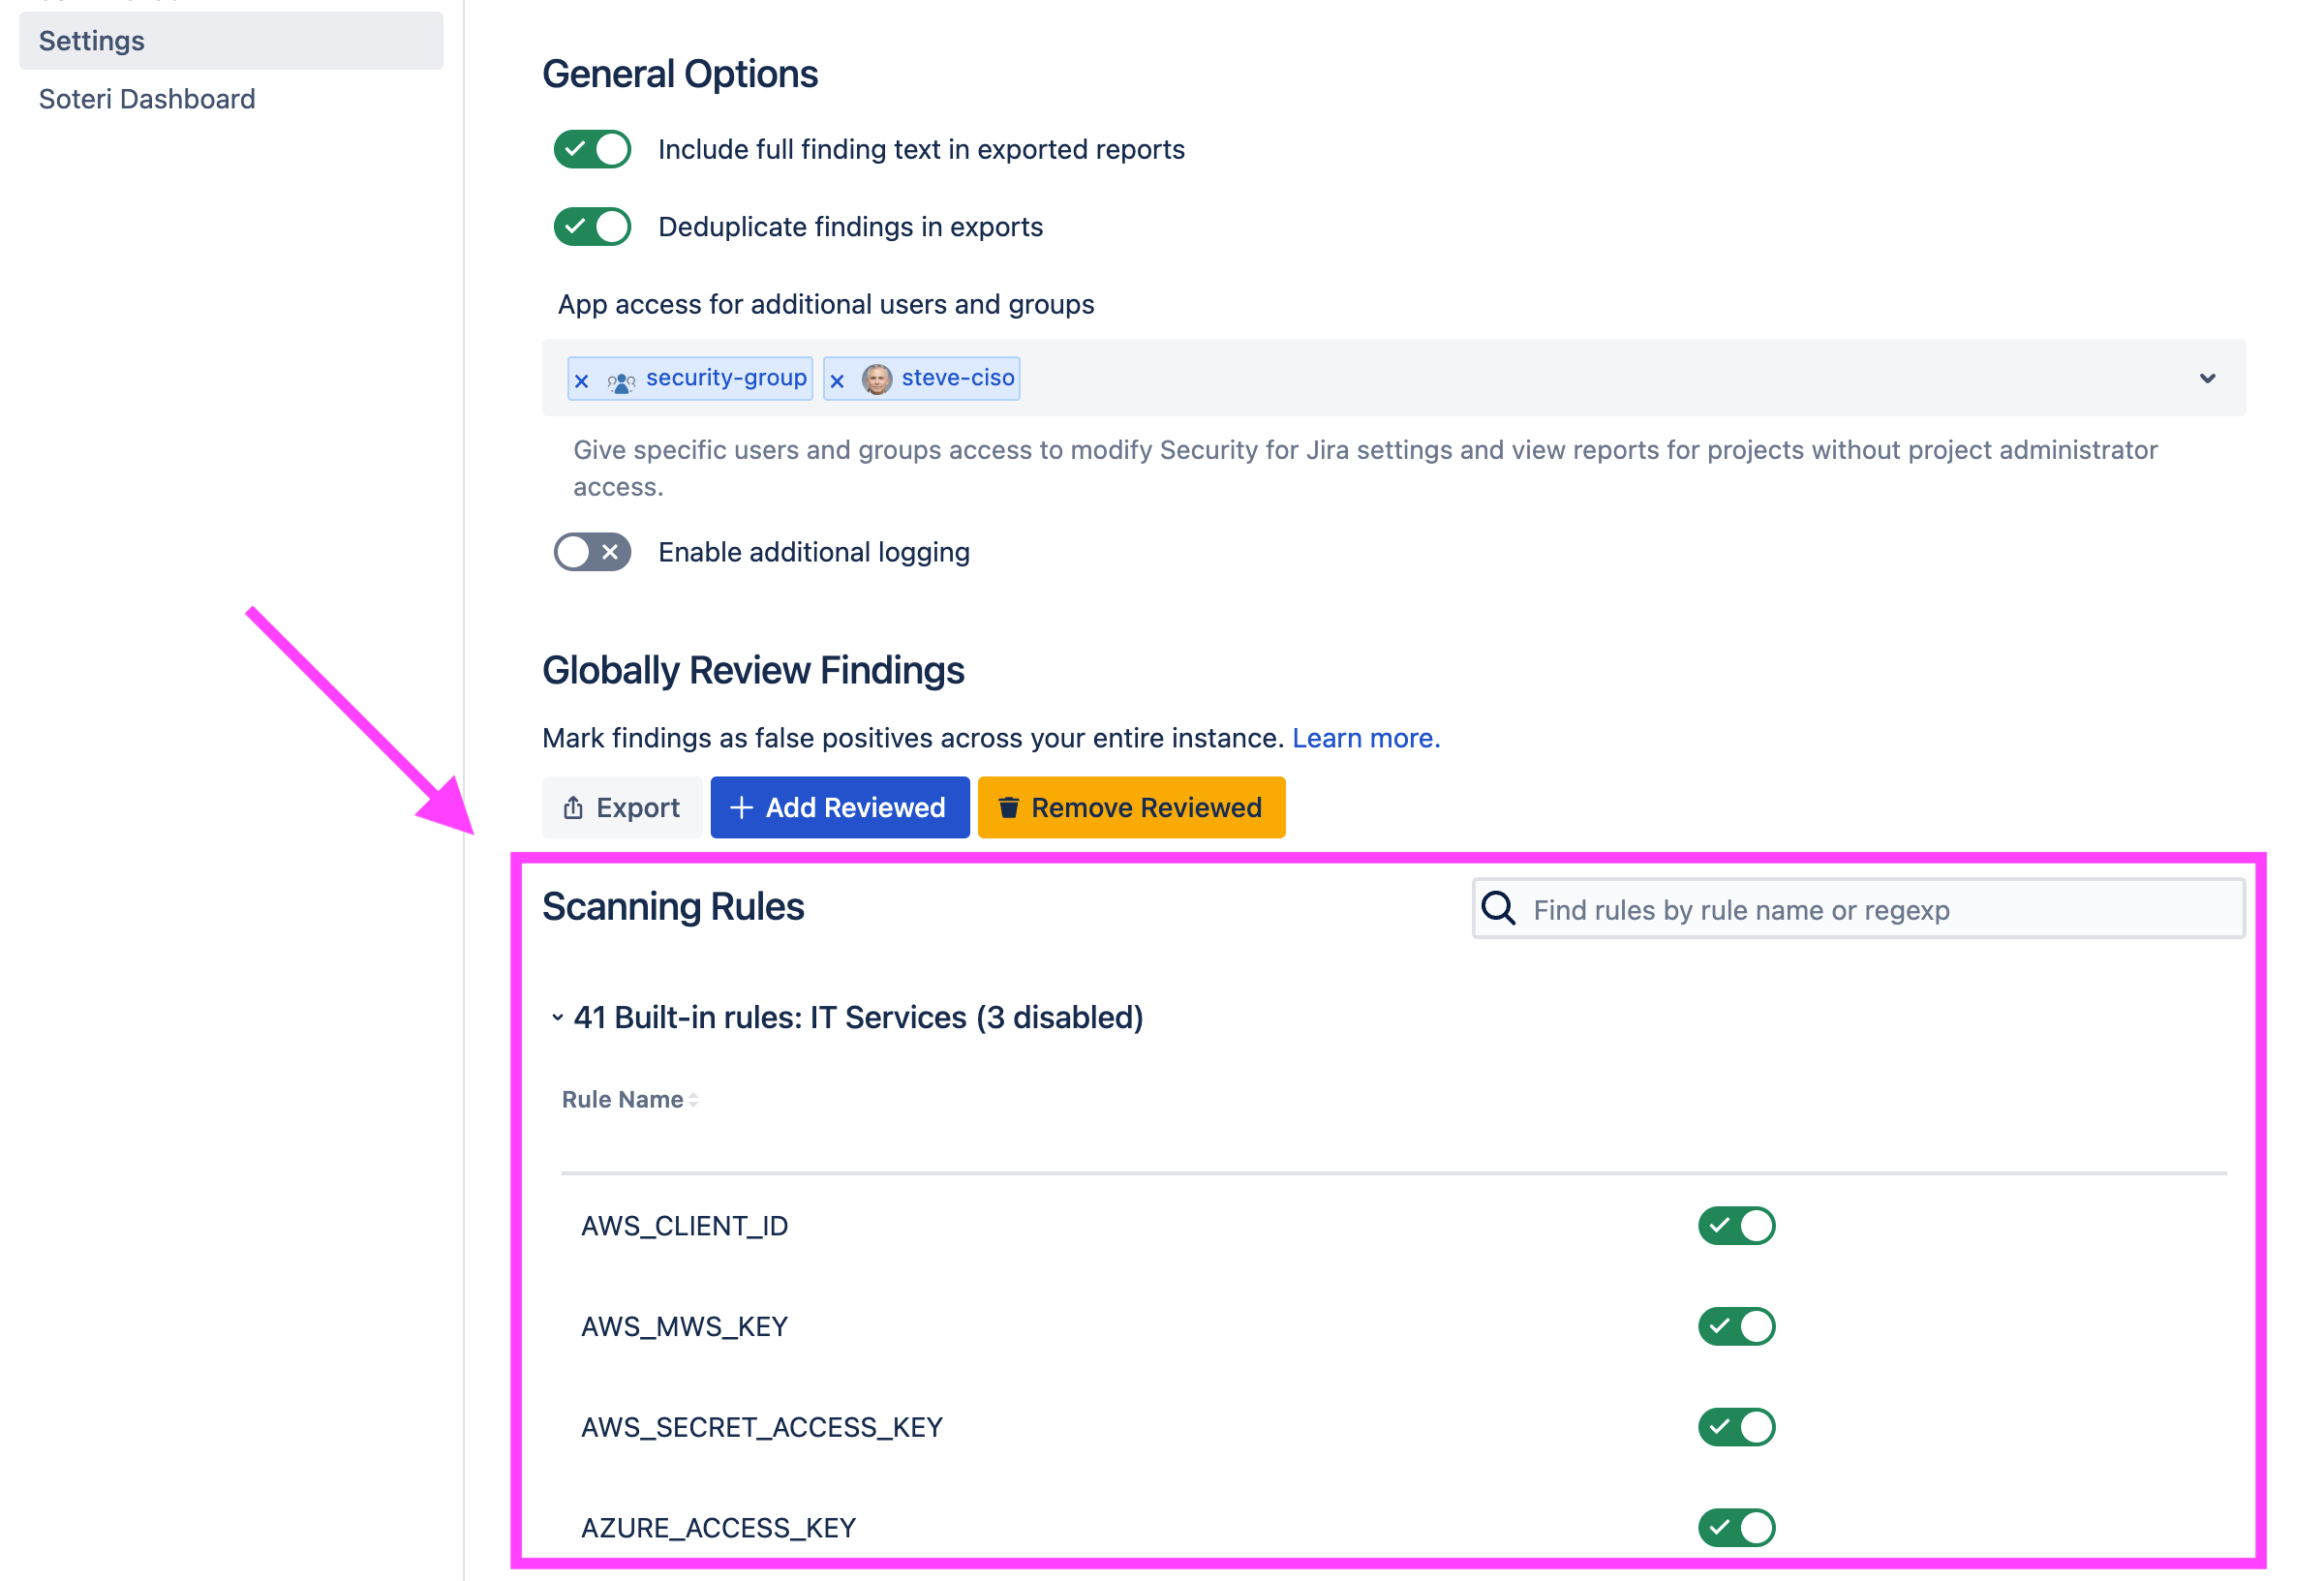Open the Soteri Dashboard page

147,98
